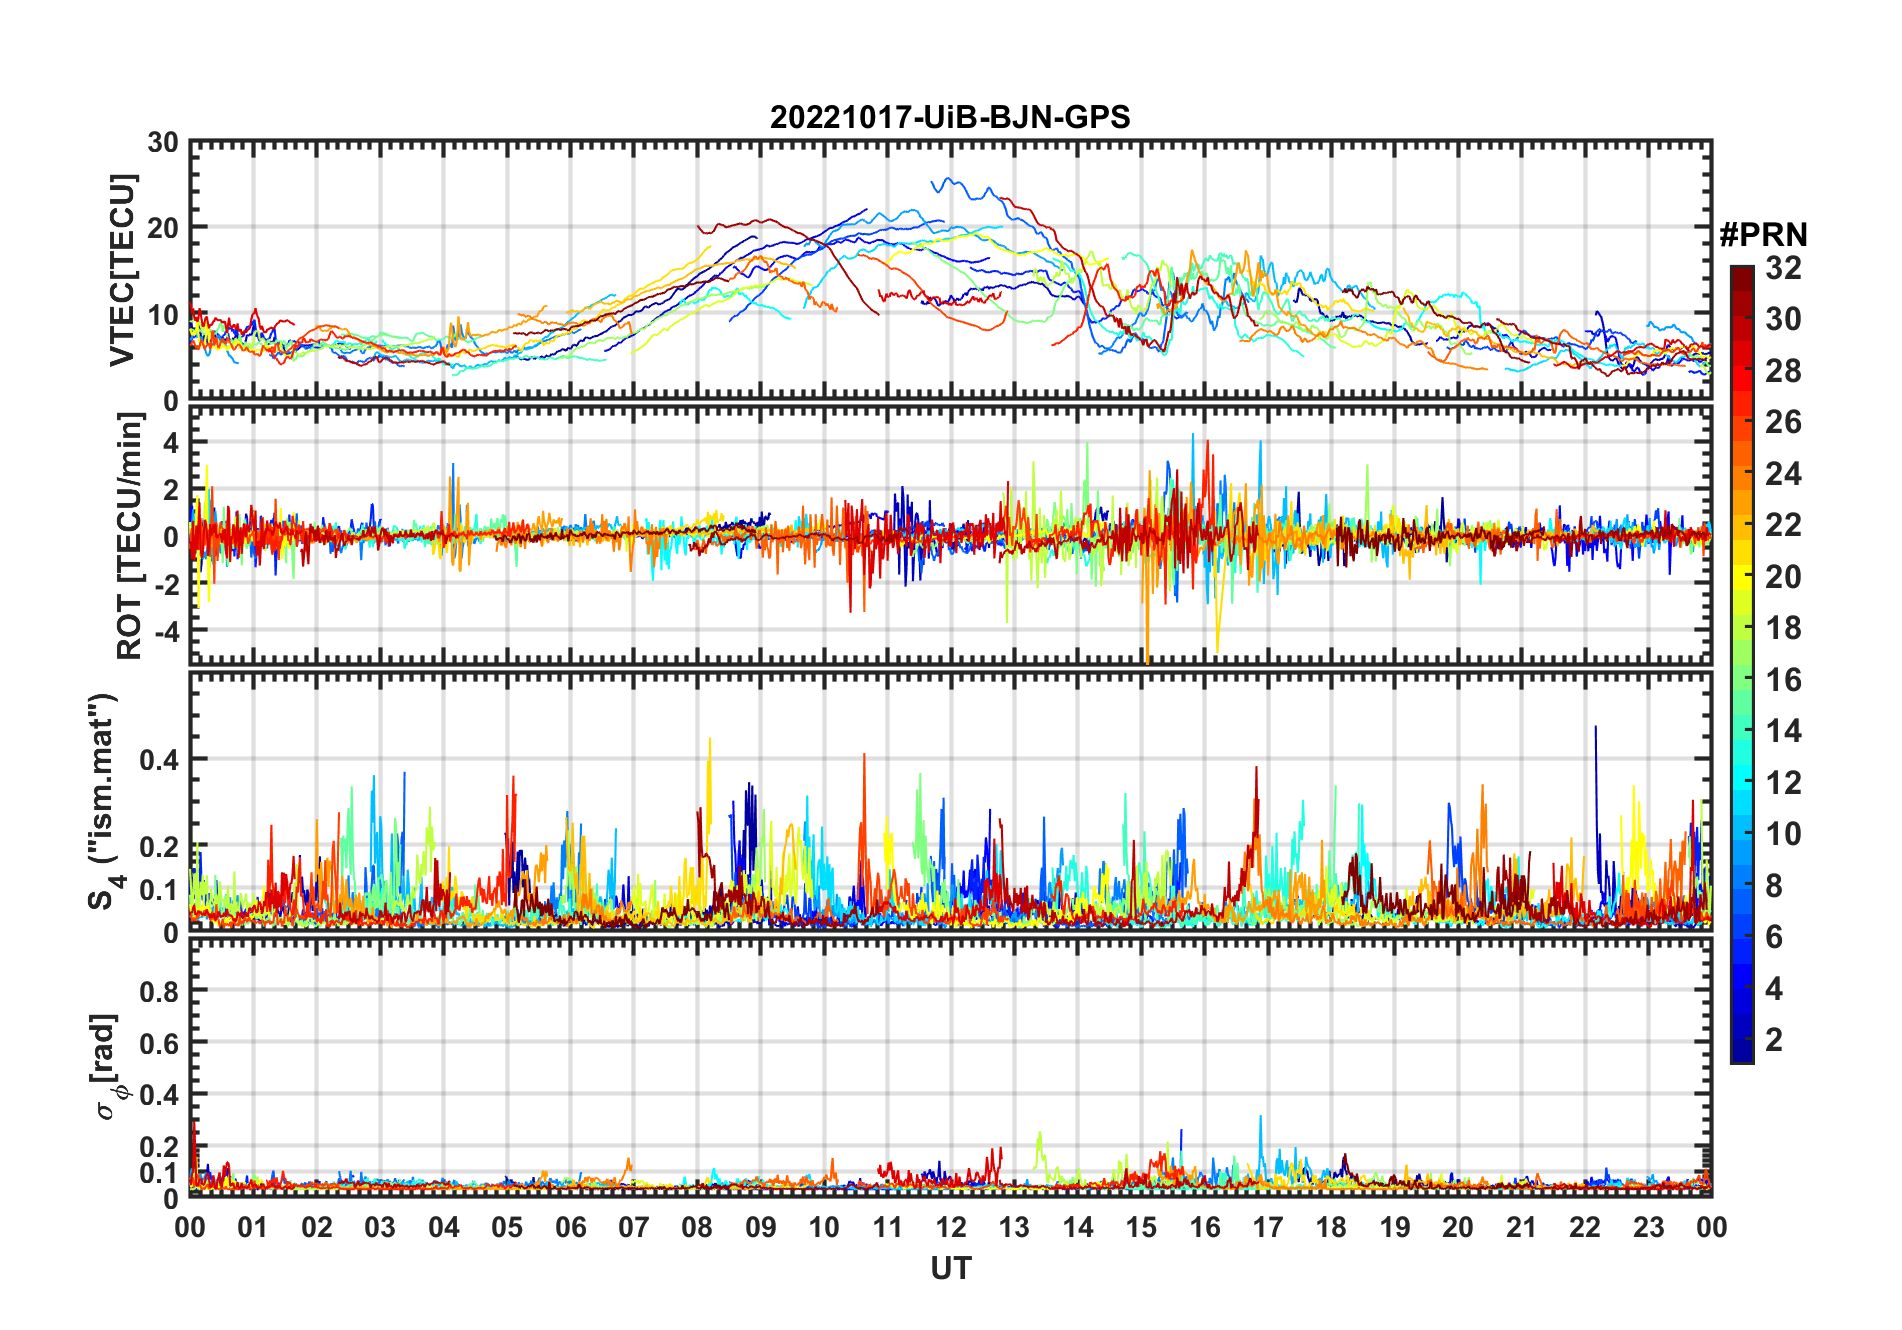This screenshot has width=1902, height=1330.
Task: Select the 0.8 tick on the sigma-phi axis
Action: pos(159,991)
